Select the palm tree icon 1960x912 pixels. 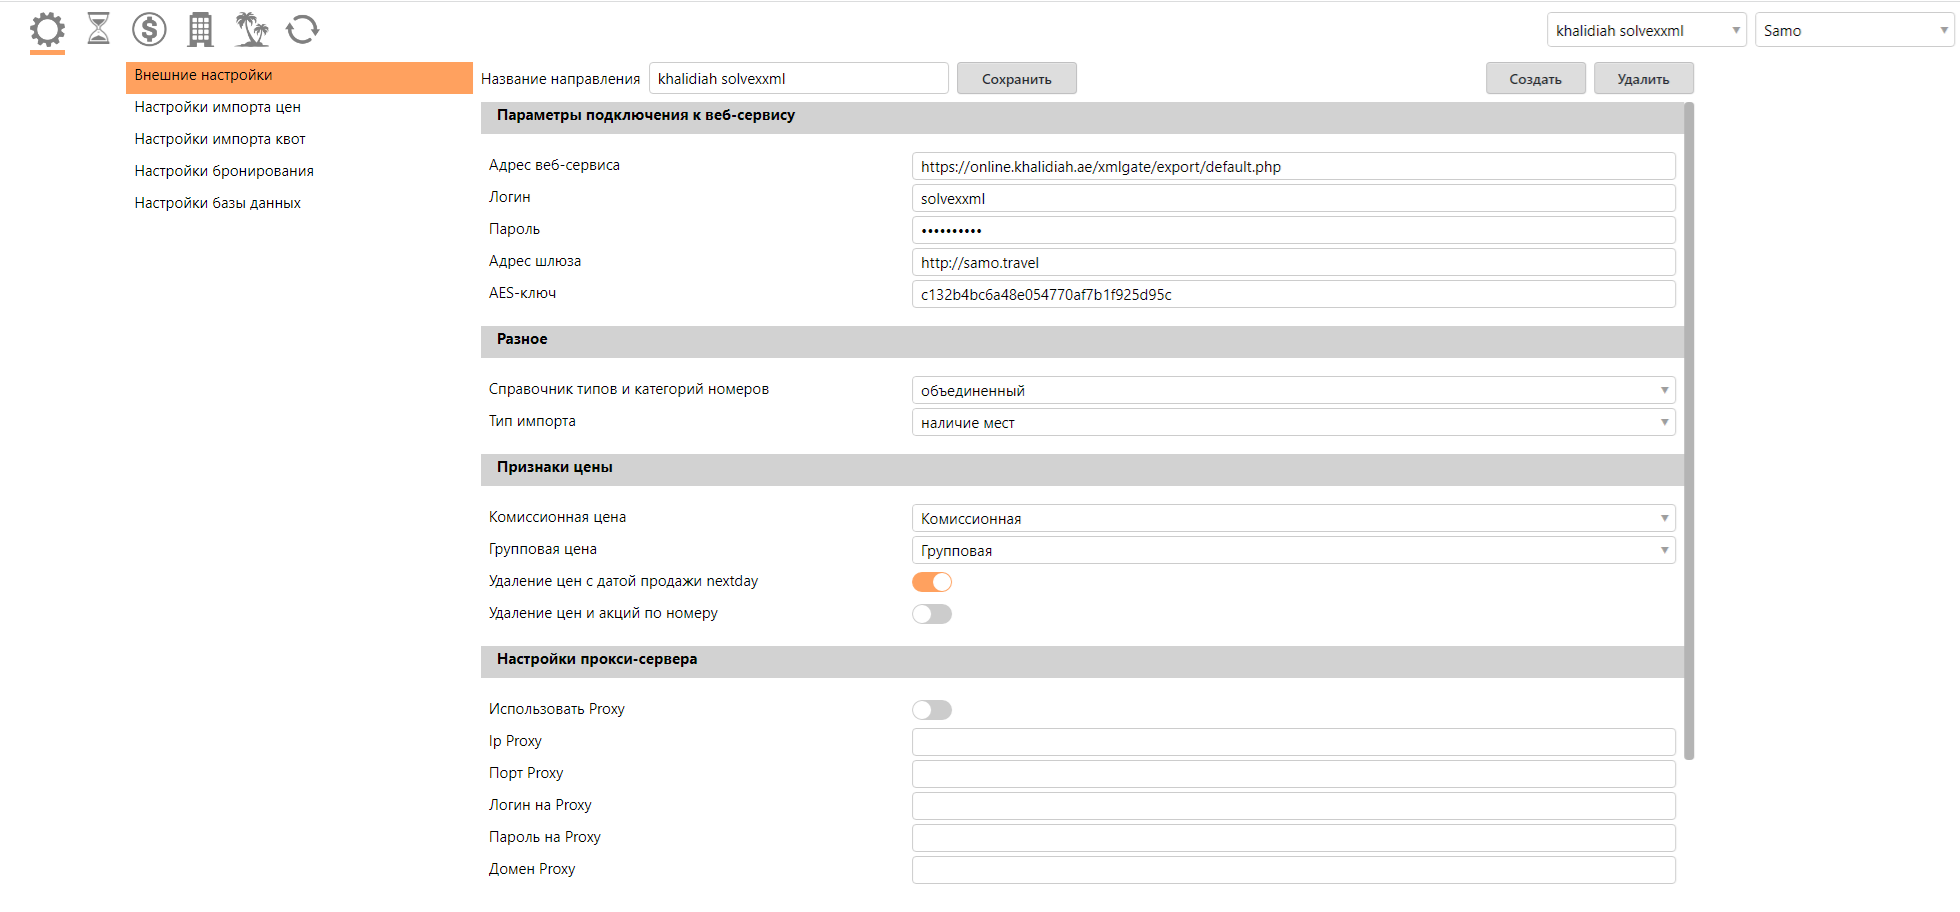point(251,29)
